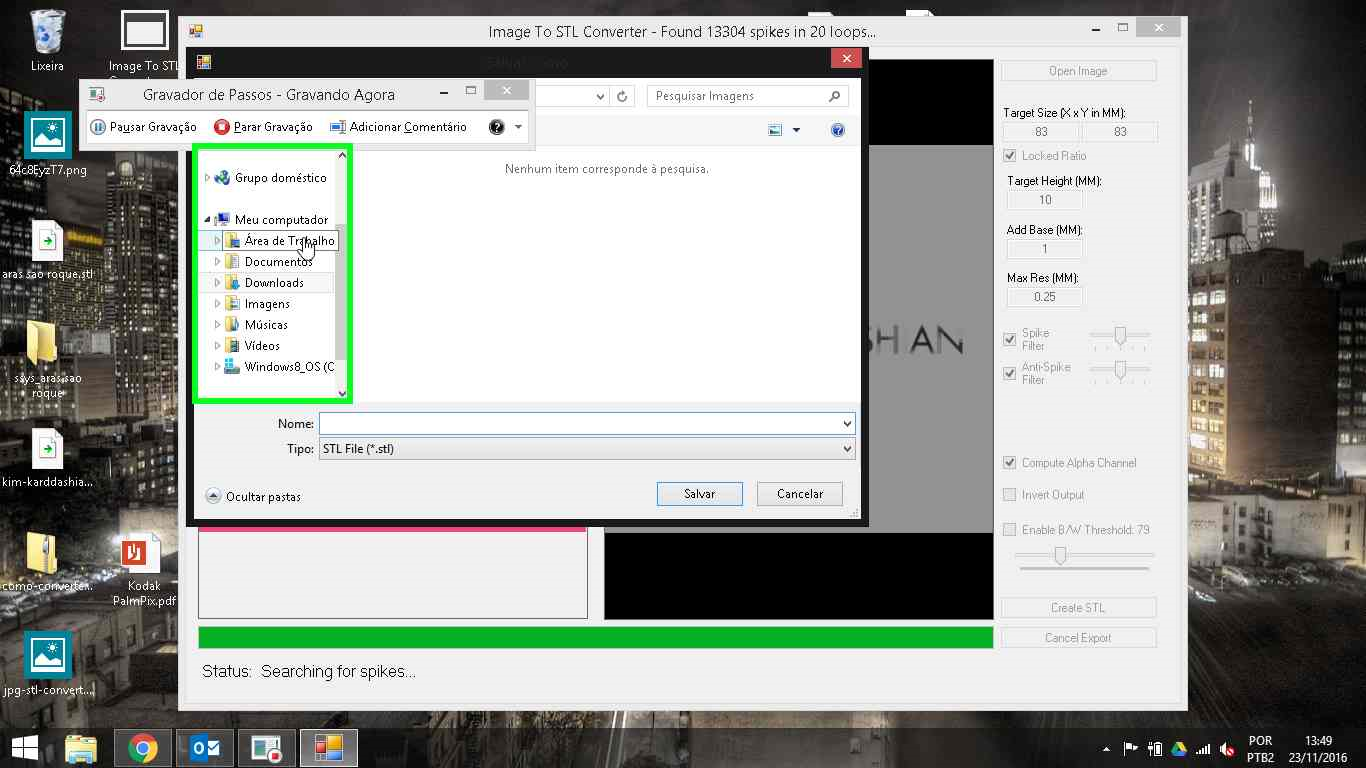This screenshot has height=768, width=1366.
Task: Open the view options dropdown arrow
Action: click(796, 130)
